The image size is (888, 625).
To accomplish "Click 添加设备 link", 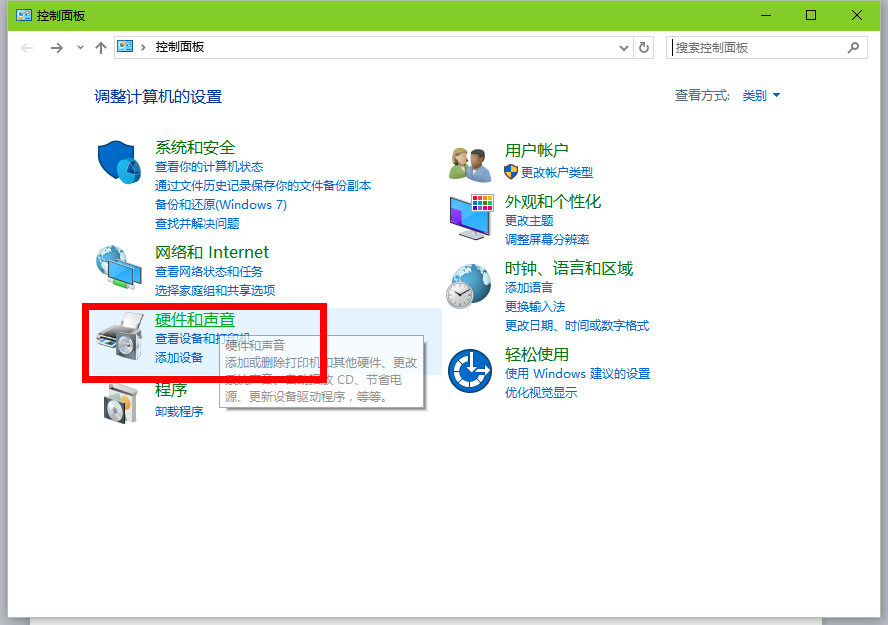I will pos(179,358).
